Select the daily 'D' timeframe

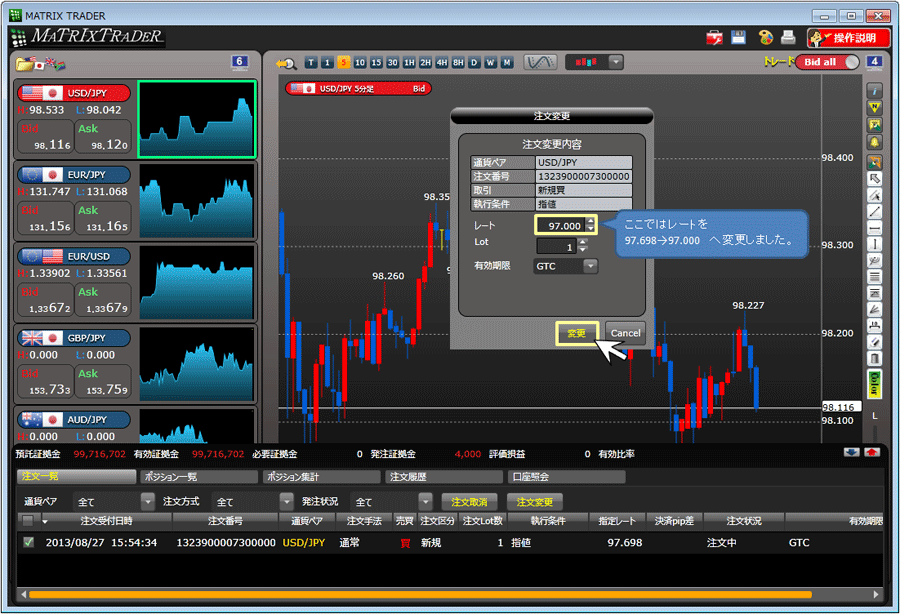(x=475, y=63)
